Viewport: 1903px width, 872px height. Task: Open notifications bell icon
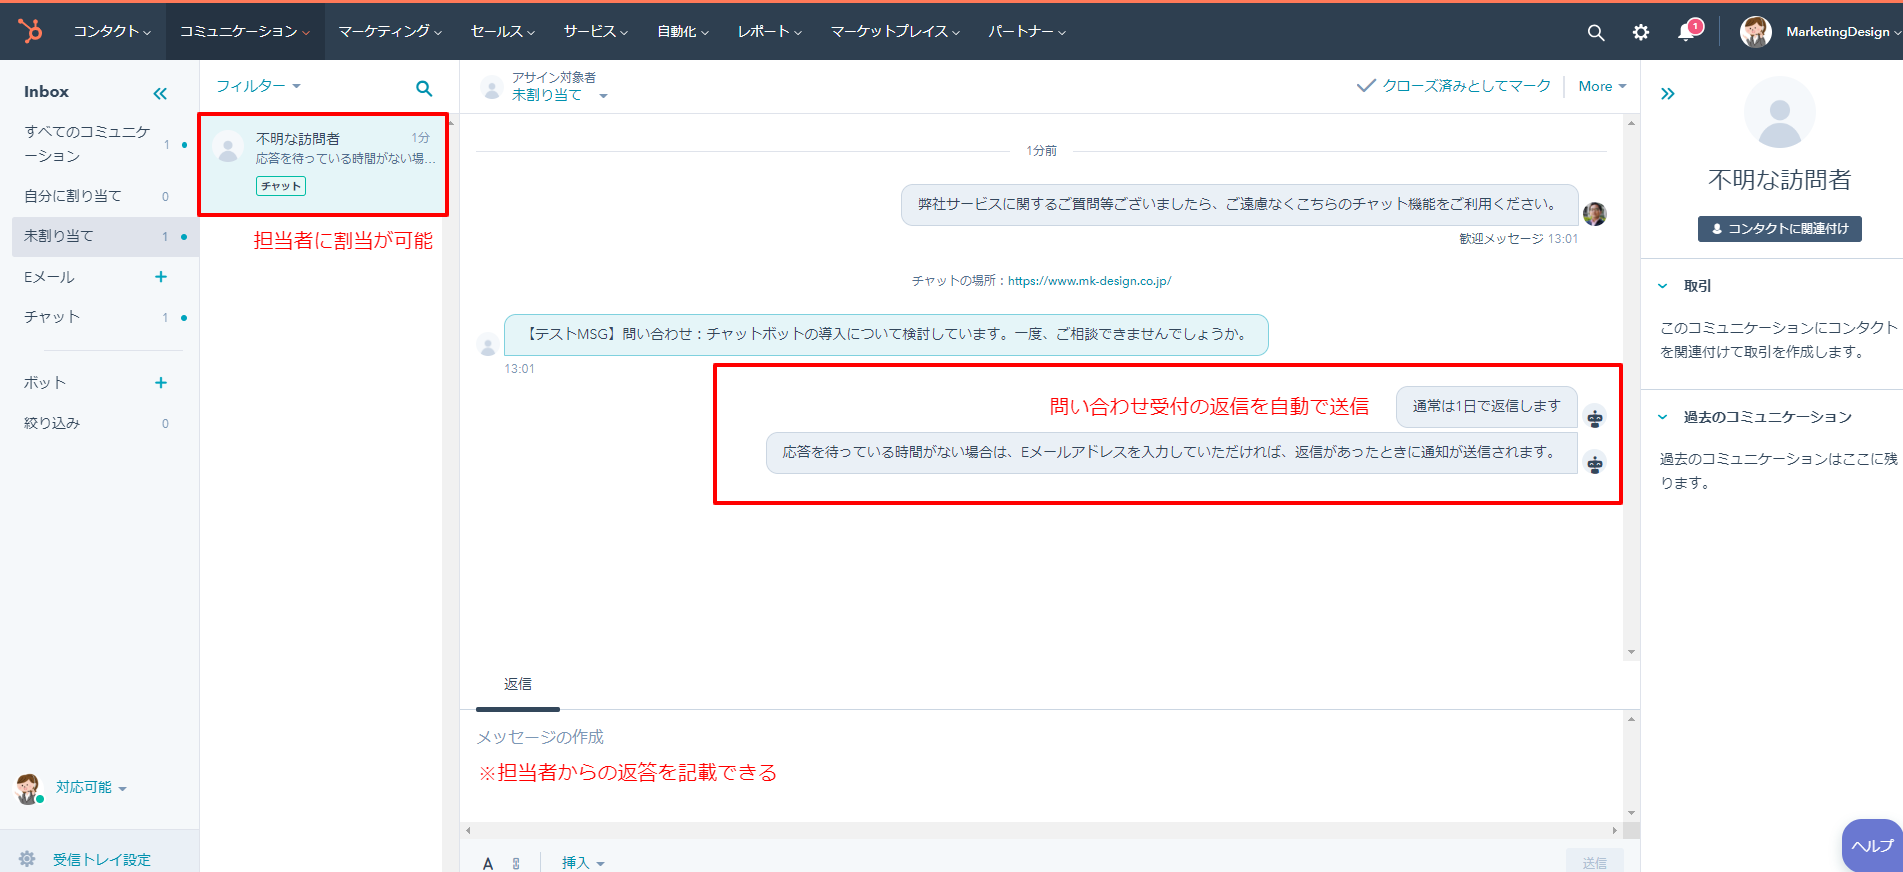coord(1686,32)
